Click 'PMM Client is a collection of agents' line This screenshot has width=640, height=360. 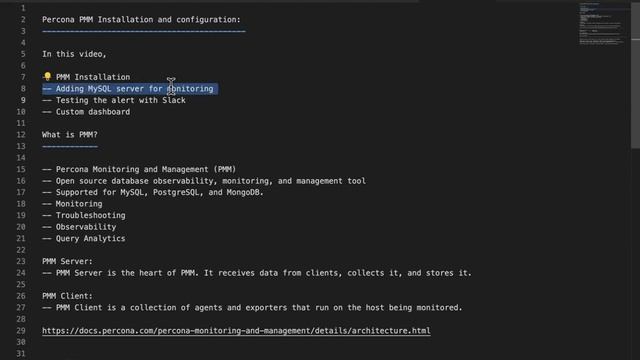coord(252,307)
